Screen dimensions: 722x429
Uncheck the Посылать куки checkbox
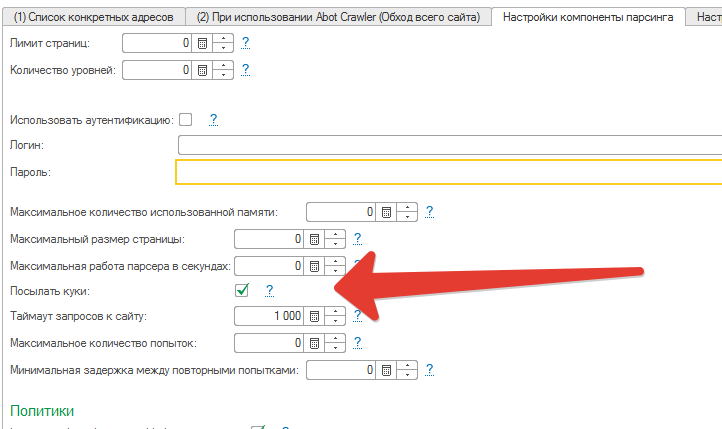point(241,290)
